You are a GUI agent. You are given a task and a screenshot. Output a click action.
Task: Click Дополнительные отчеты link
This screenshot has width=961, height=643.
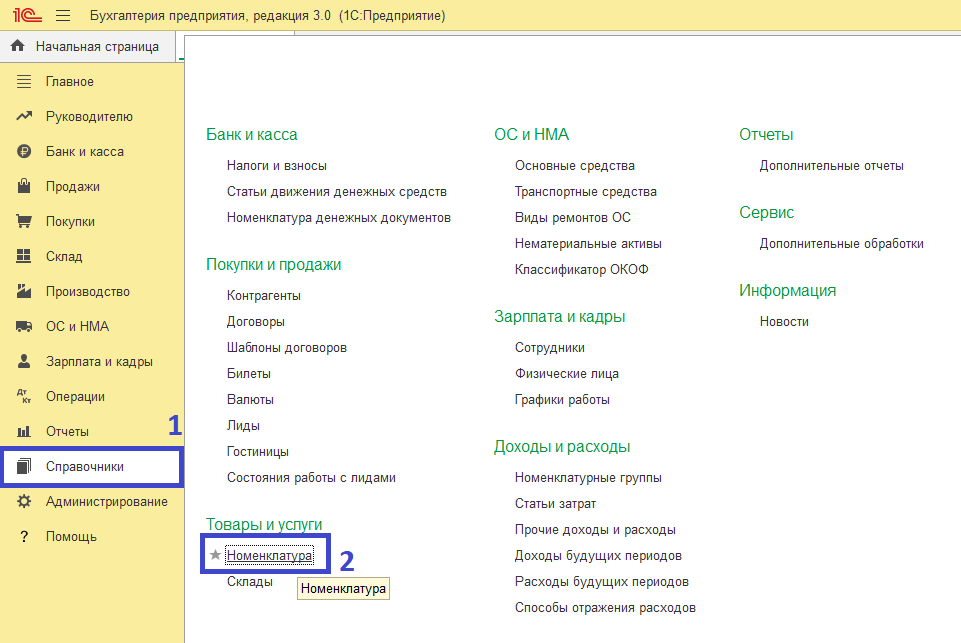[831, 165]
